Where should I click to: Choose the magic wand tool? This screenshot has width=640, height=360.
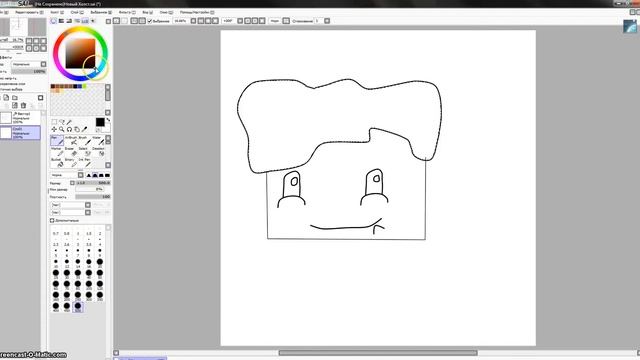(x=69, y=122)
